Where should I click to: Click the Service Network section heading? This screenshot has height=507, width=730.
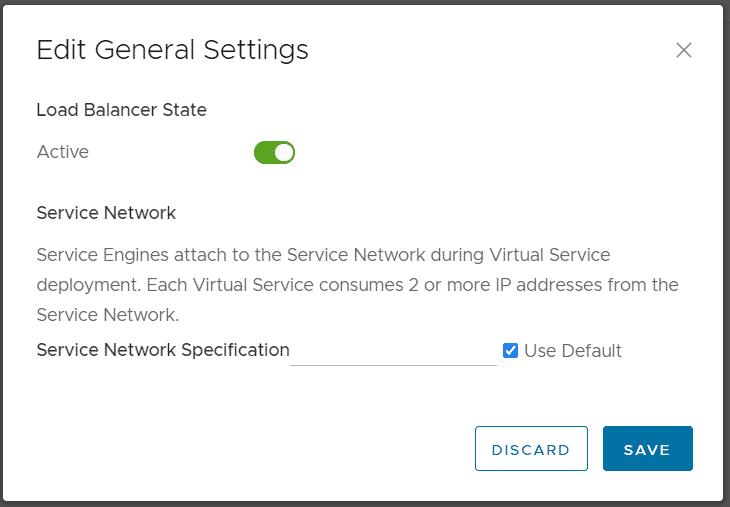(106, 213)
